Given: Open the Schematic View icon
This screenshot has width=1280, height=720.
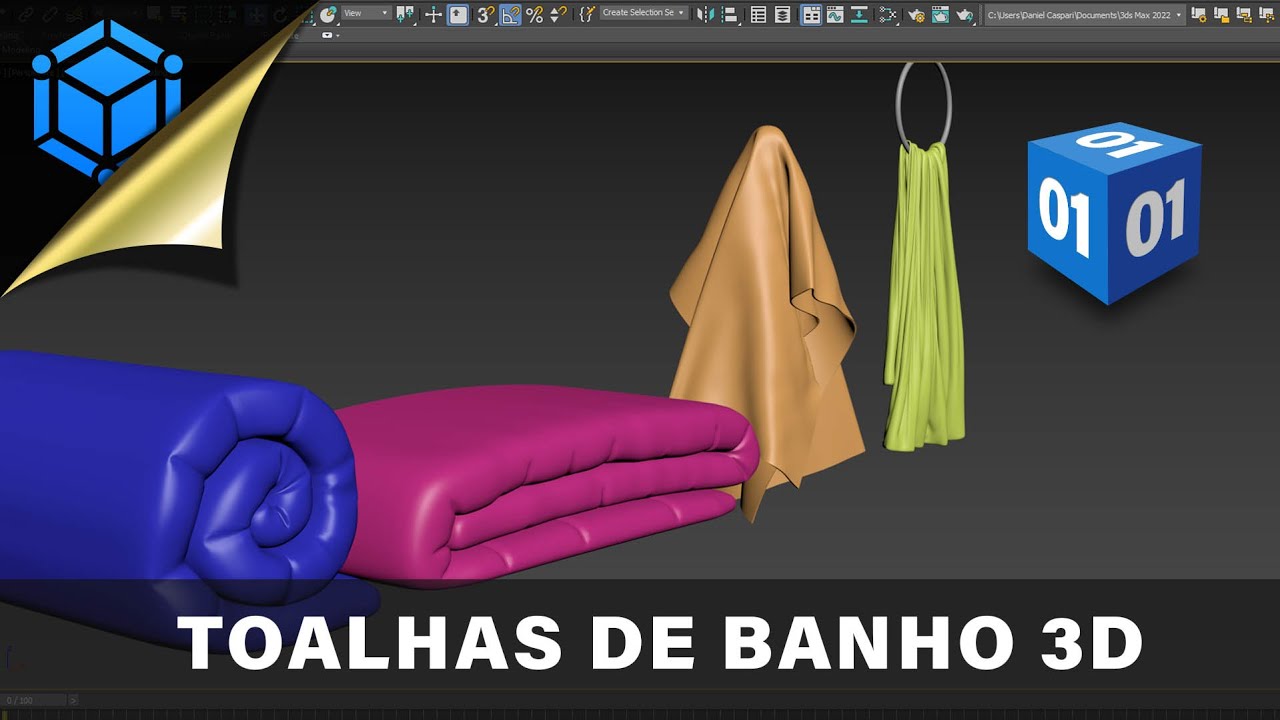Looking at the screenshot, I should 859,14.
